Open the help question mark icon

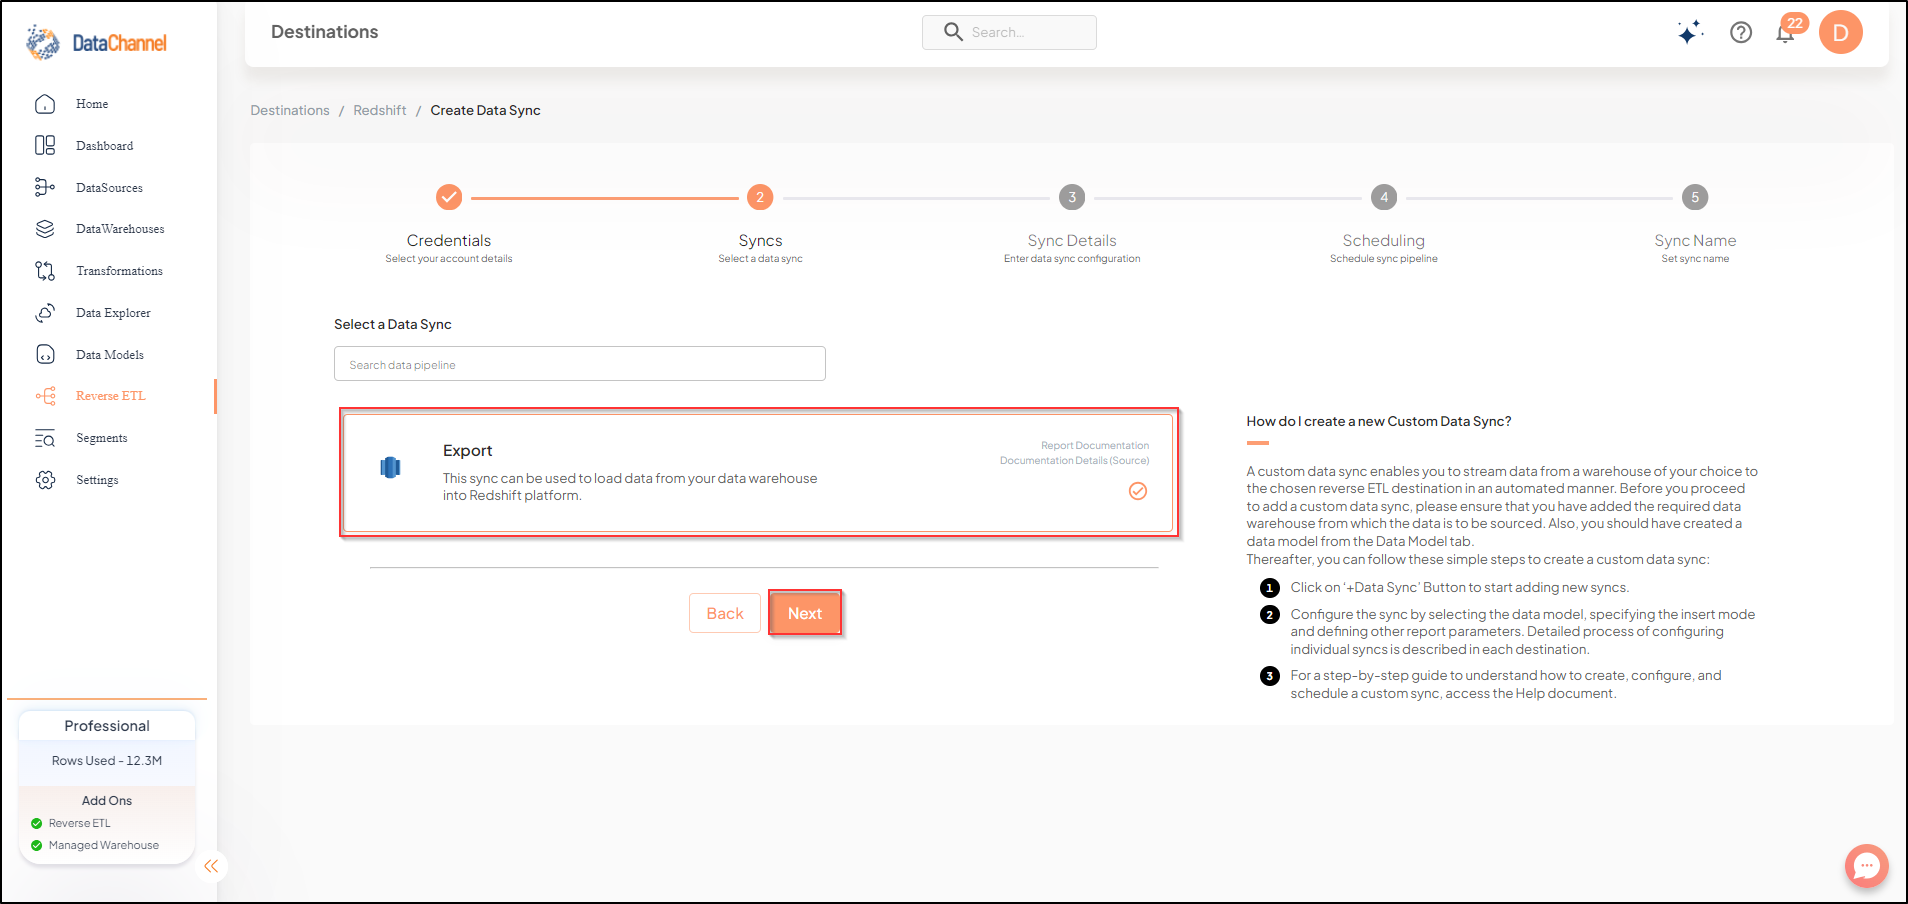pos(1741,32)
